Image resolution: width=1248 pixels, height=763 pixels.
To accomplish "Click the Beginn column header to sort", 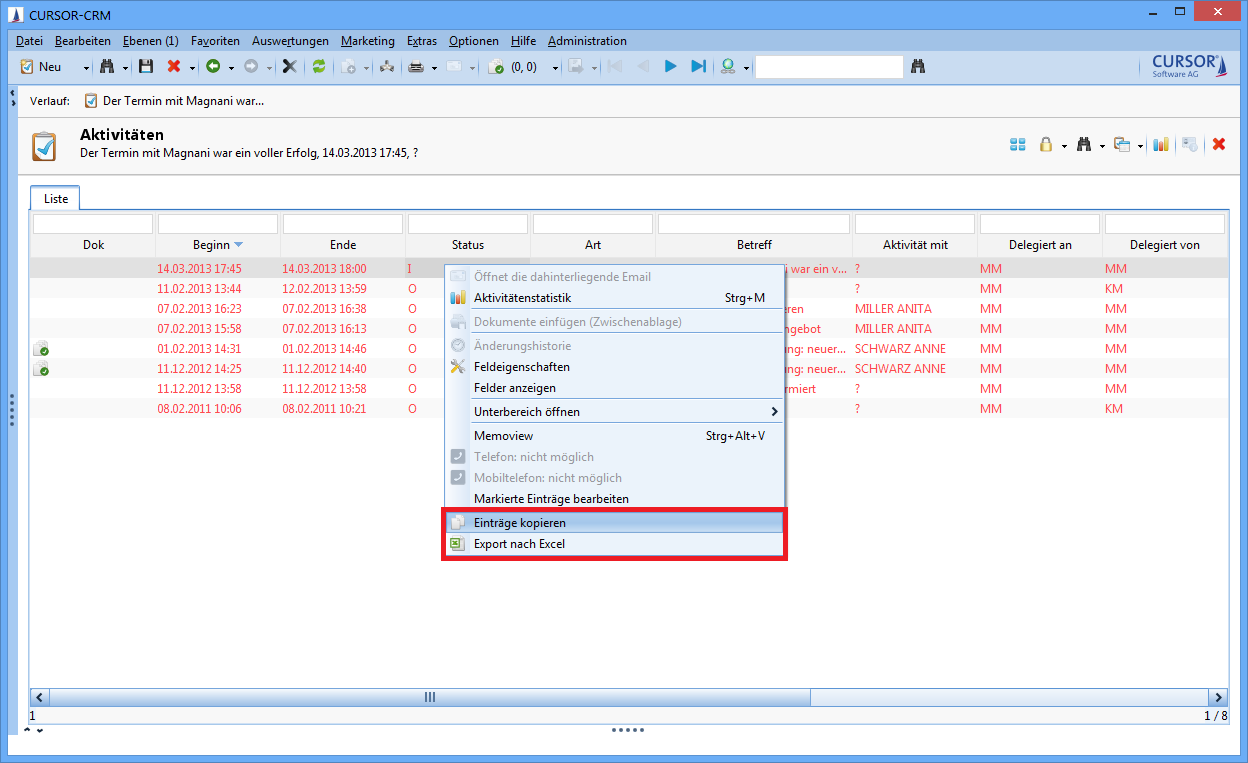I will coord(212,245).
